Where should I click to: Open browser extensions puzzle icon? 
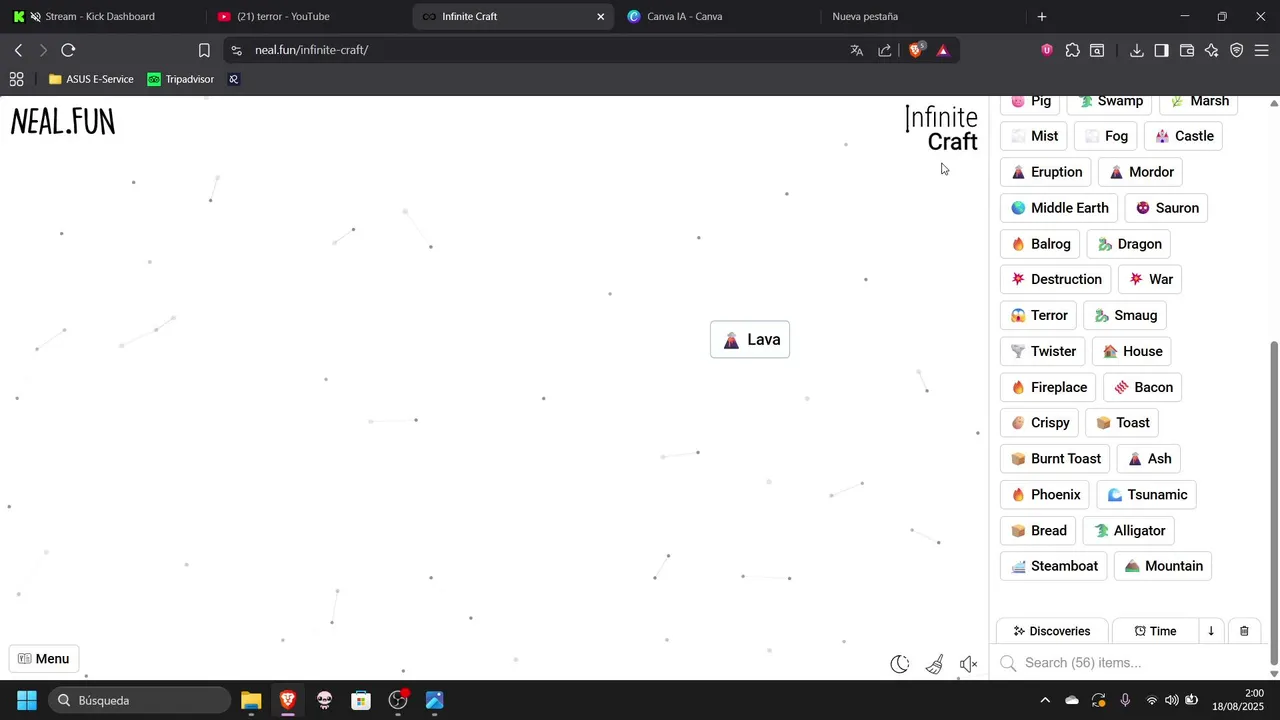point(1073,50)
